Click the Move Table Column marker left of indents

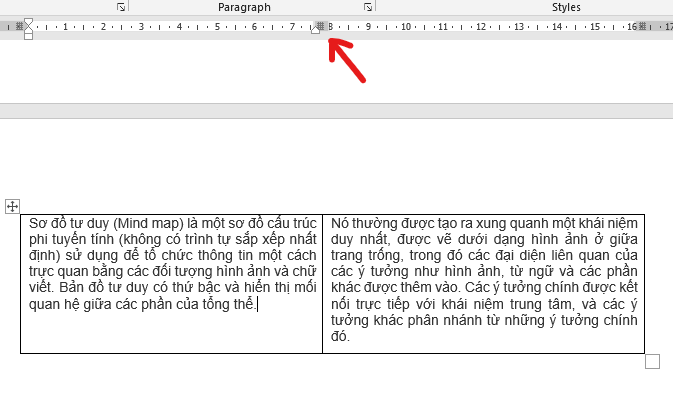click(19, 26)
